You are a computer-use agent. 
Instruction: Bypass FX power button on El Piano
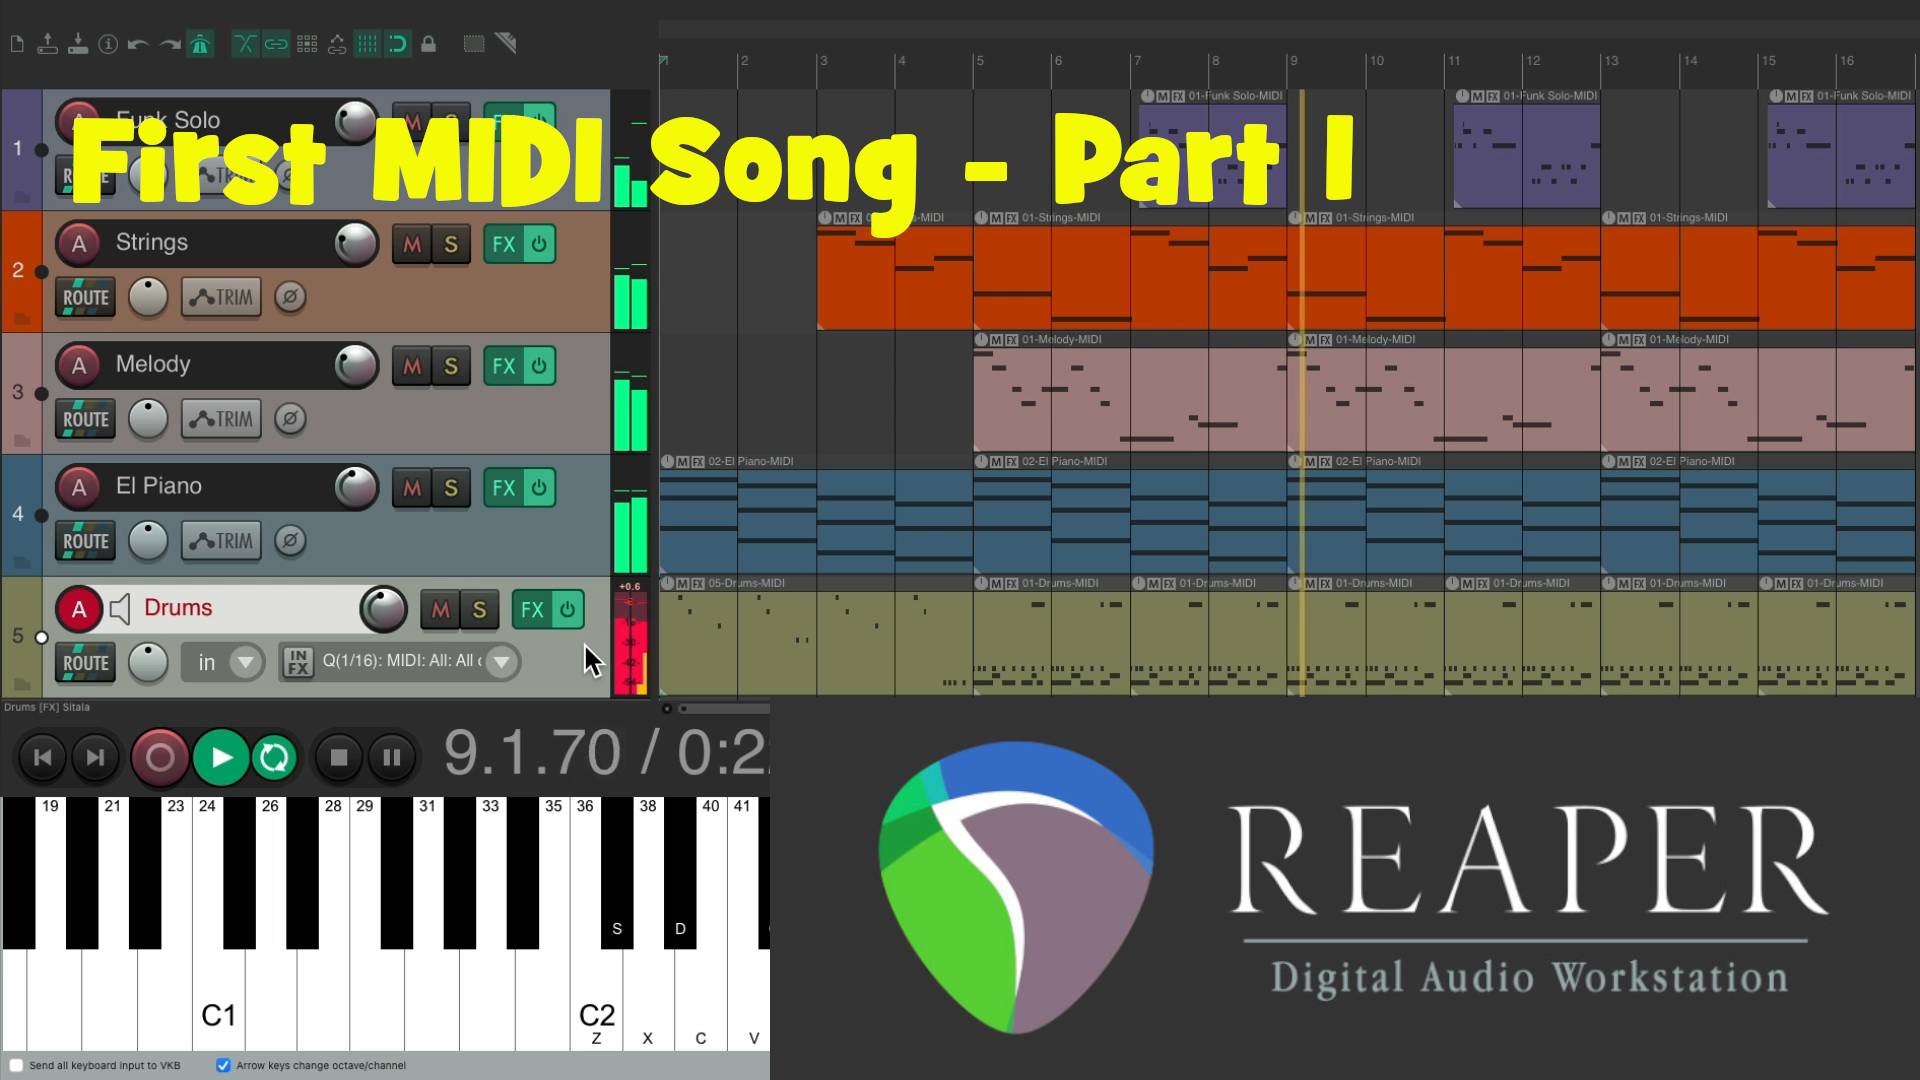[x=539, y=488]
